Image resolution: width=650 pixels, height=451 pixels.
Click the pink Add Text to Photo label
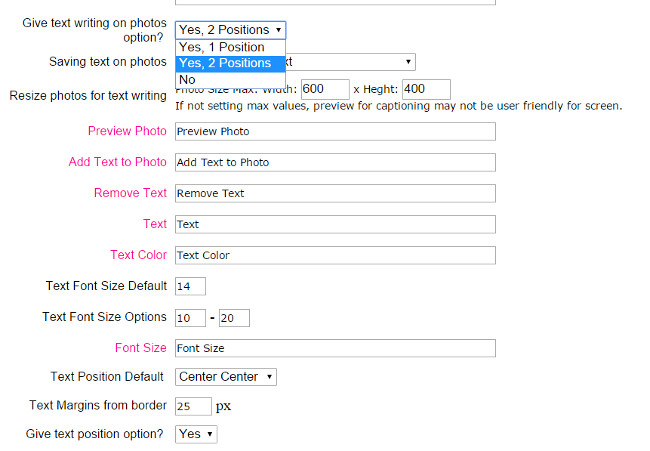click(117, 162)
